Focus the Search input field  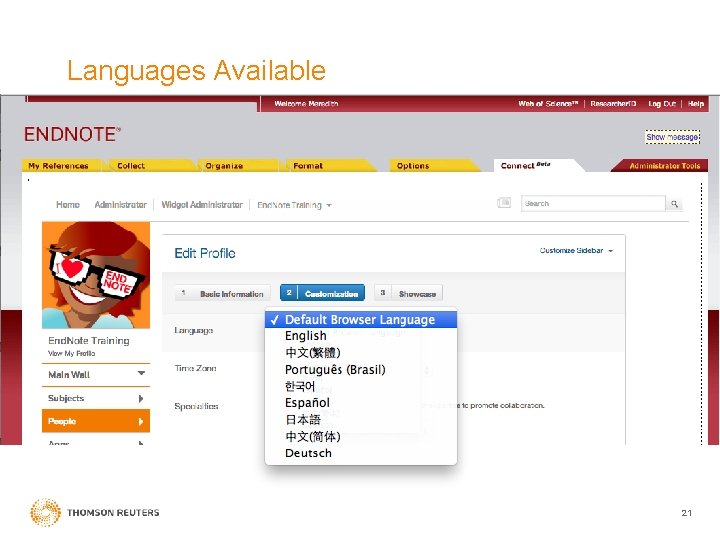(593, 203)
